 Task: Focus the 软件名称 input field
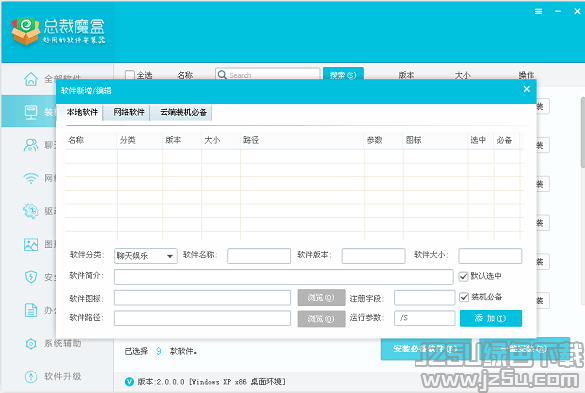pos(259,256)
